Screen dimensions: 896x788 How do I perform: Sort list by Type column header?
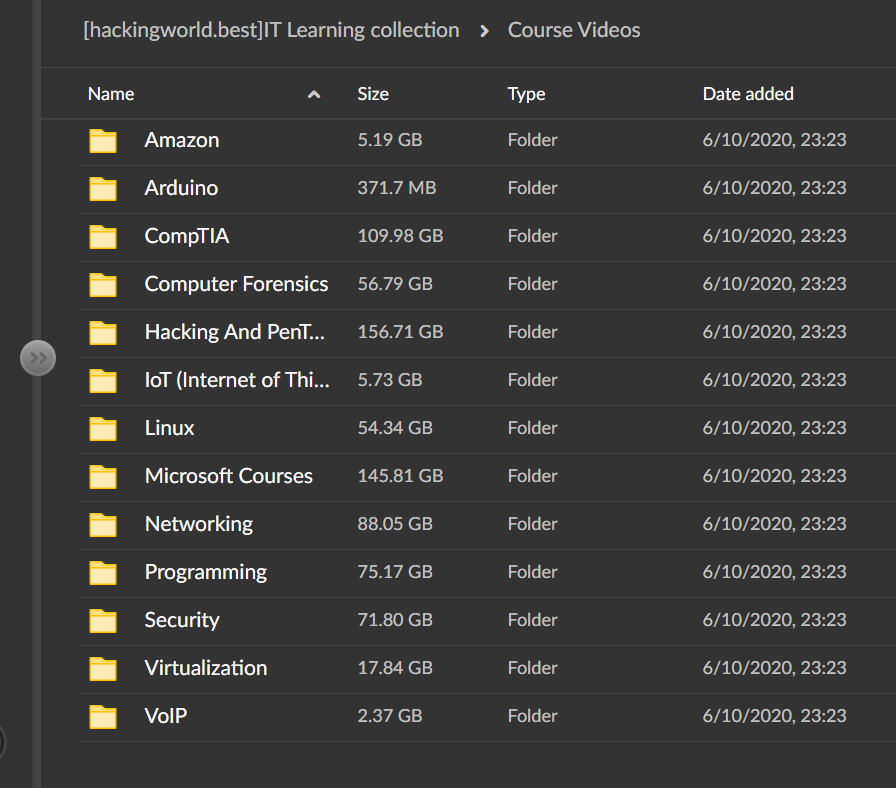[x=526, y=94]
